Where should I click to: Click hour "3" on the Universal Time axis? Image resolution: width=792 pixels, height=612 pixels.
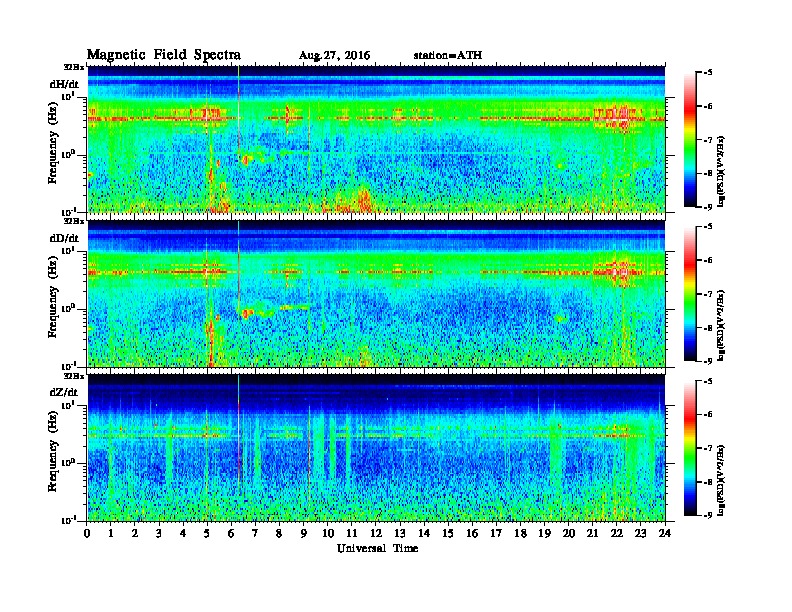159,533
